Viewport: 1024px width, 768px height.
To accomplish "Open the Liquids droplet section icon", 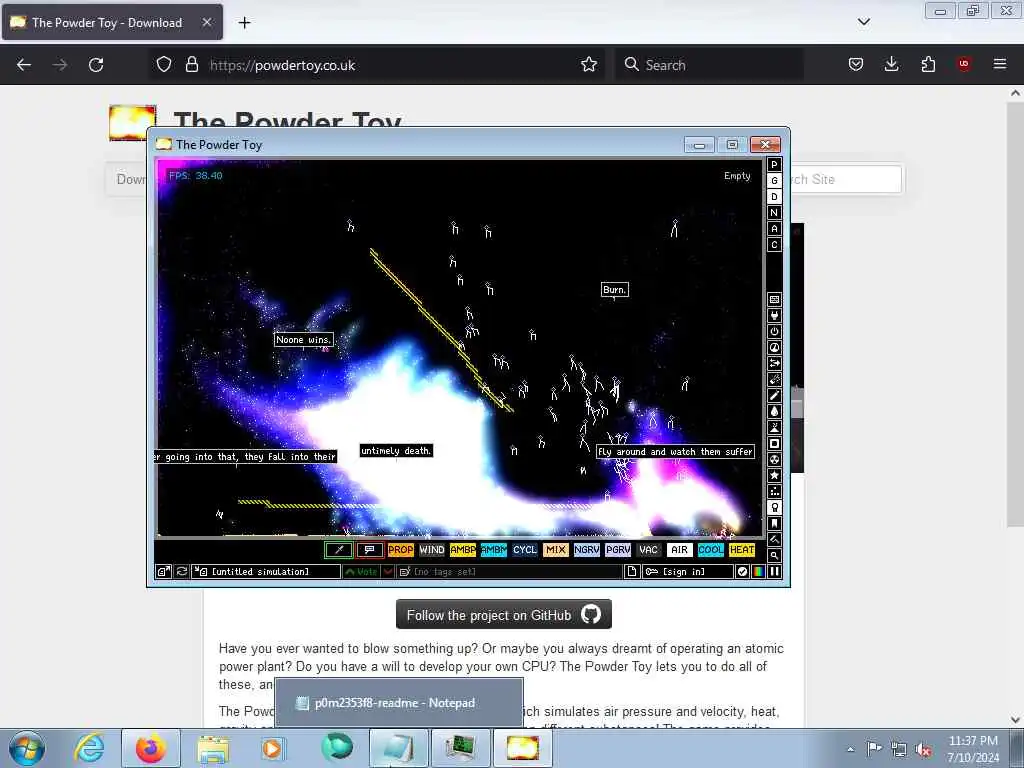I will [x=774, y=411].
